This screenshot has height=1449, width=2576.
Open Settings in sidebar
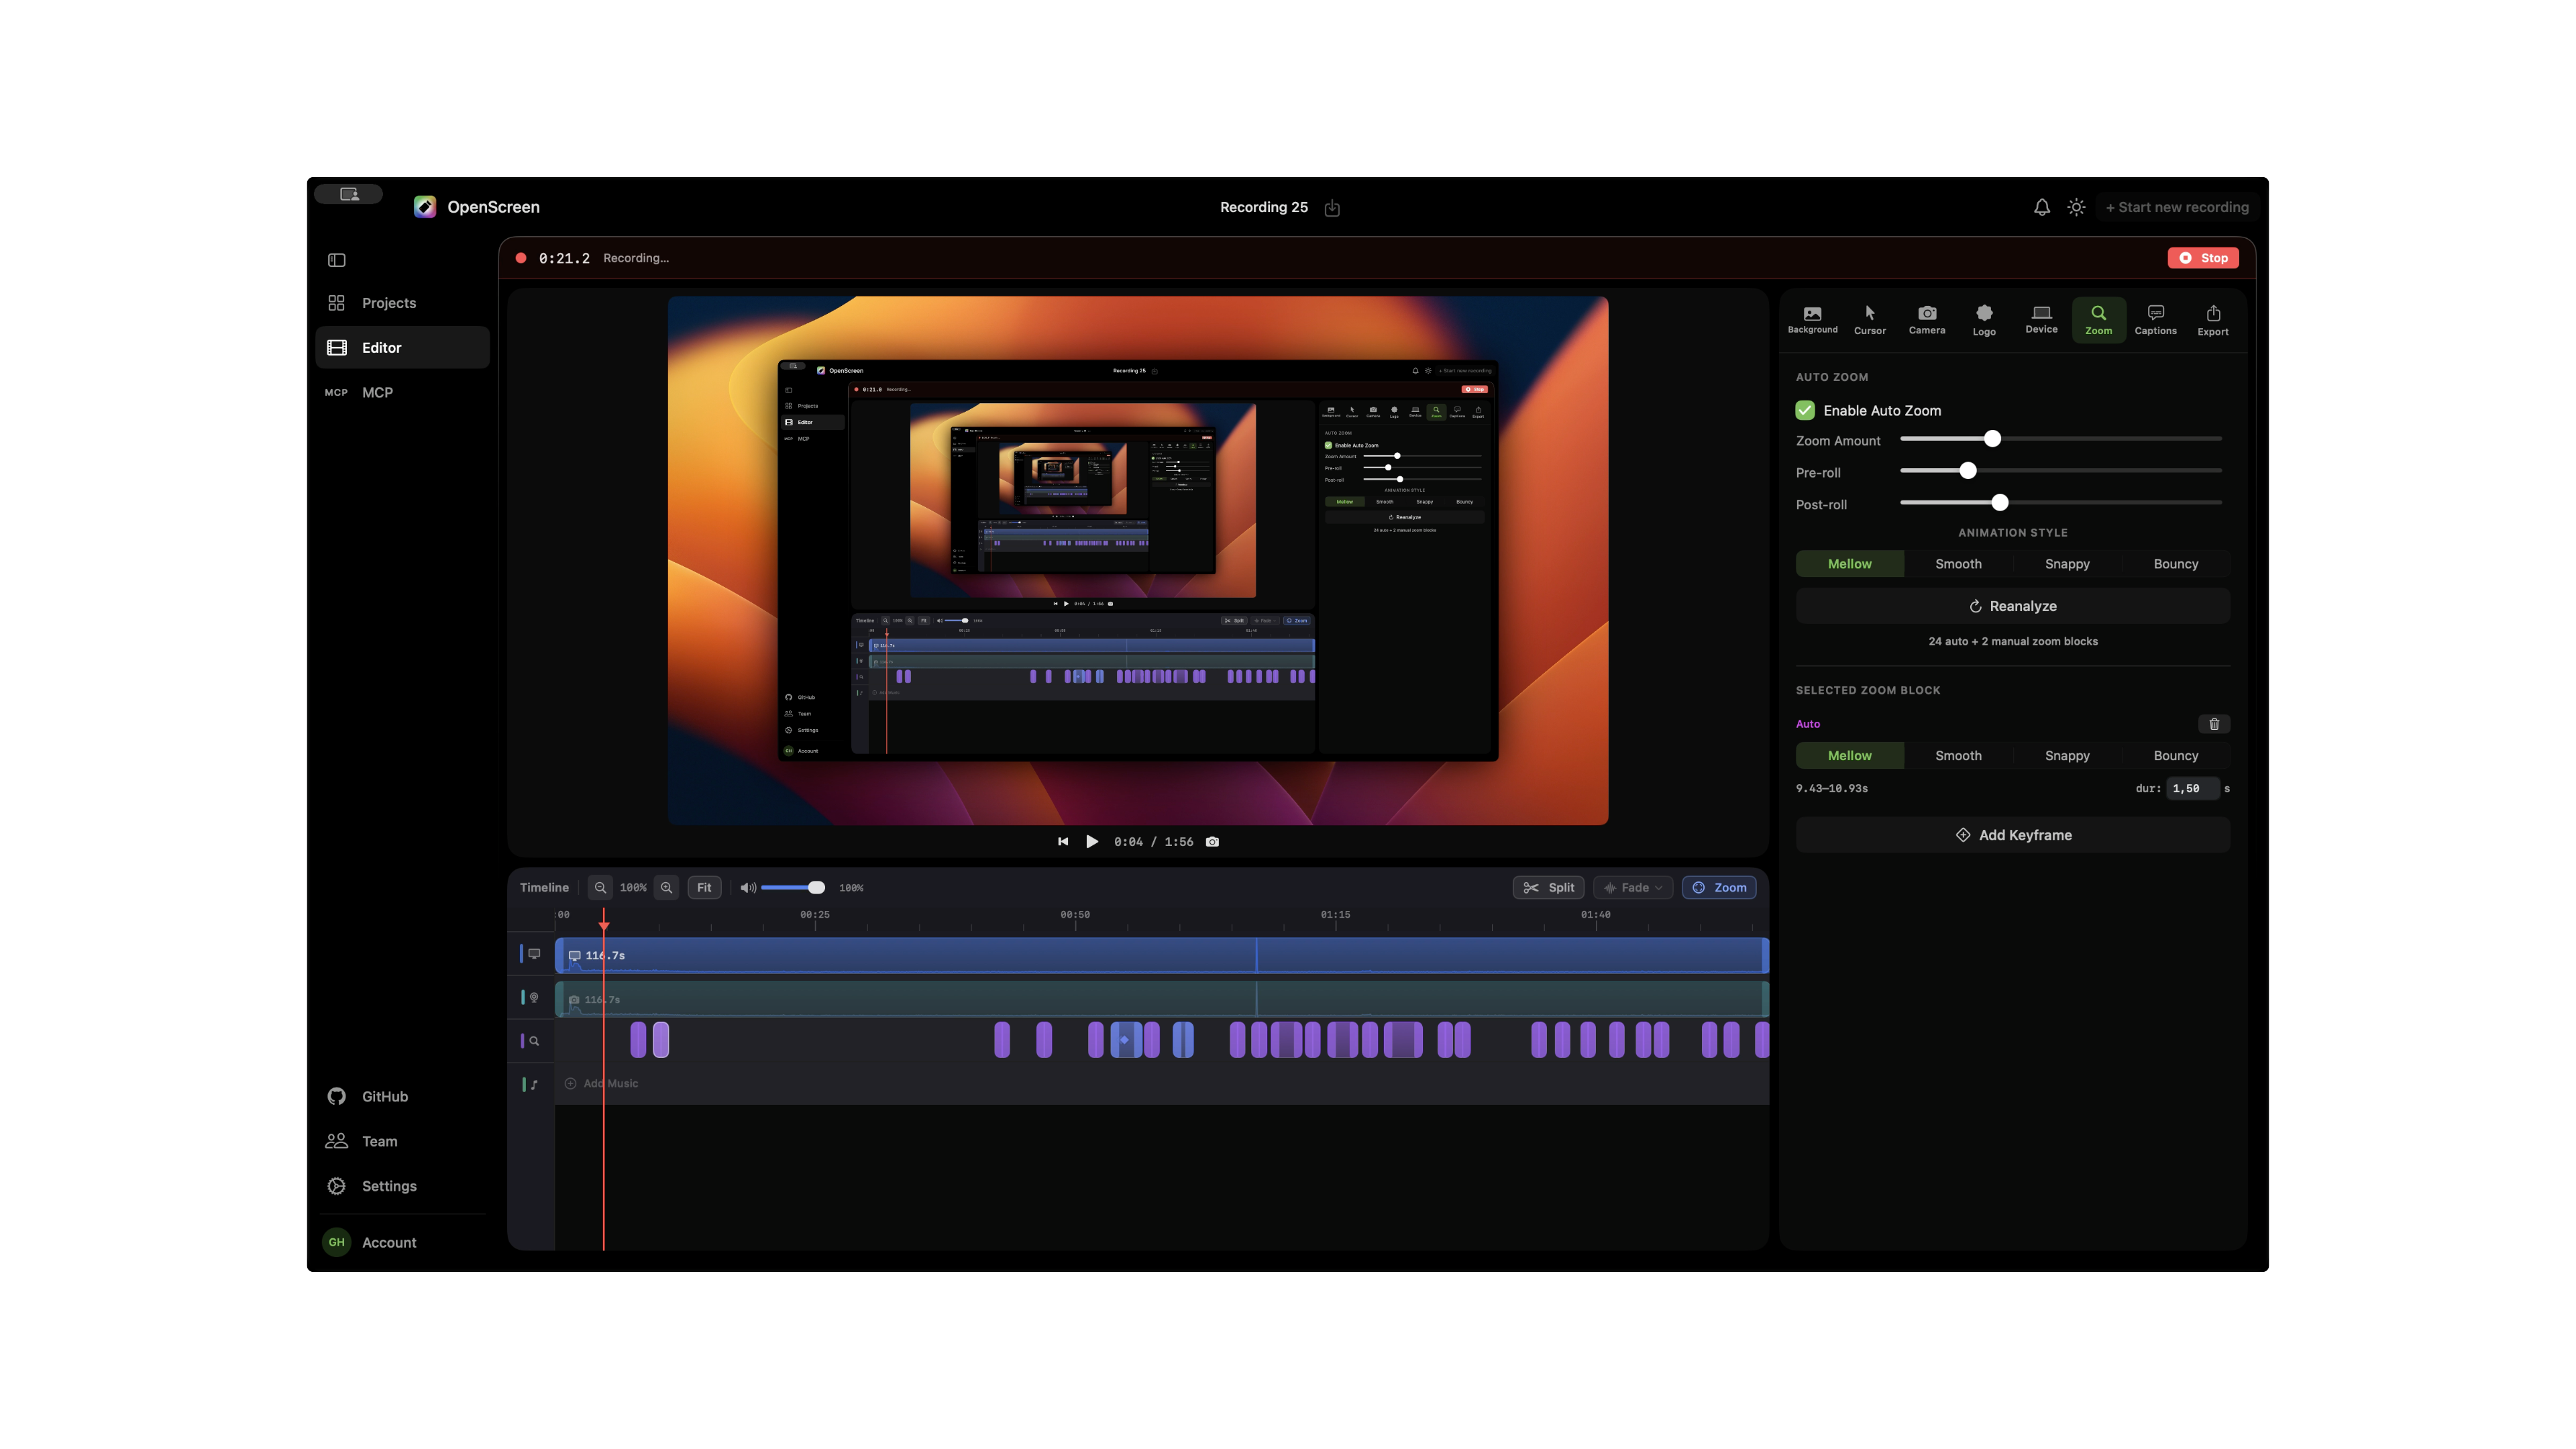402,1186
